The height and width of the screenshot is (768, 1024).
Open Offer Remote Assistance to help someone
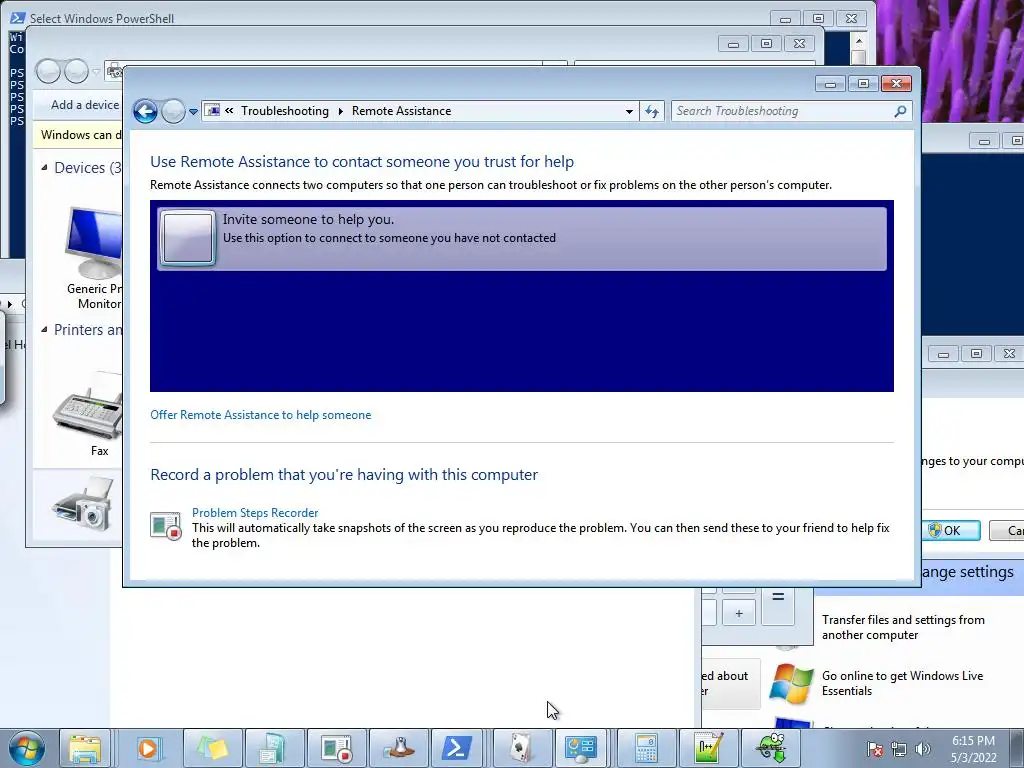(x=261, y=415)
